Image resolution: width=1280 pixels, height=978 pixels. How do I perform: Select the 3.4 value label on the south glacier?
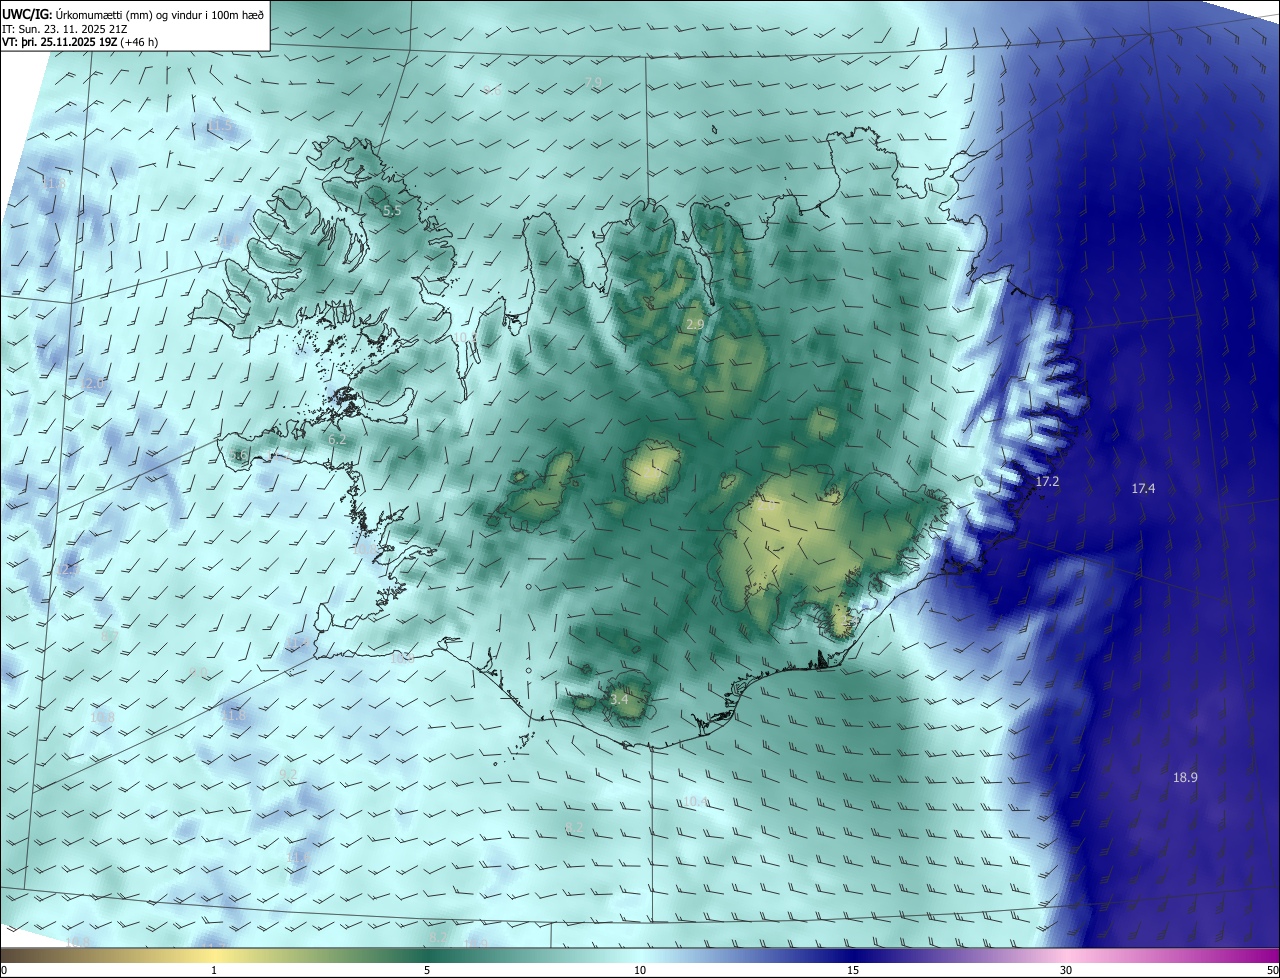tap(620, 699)
